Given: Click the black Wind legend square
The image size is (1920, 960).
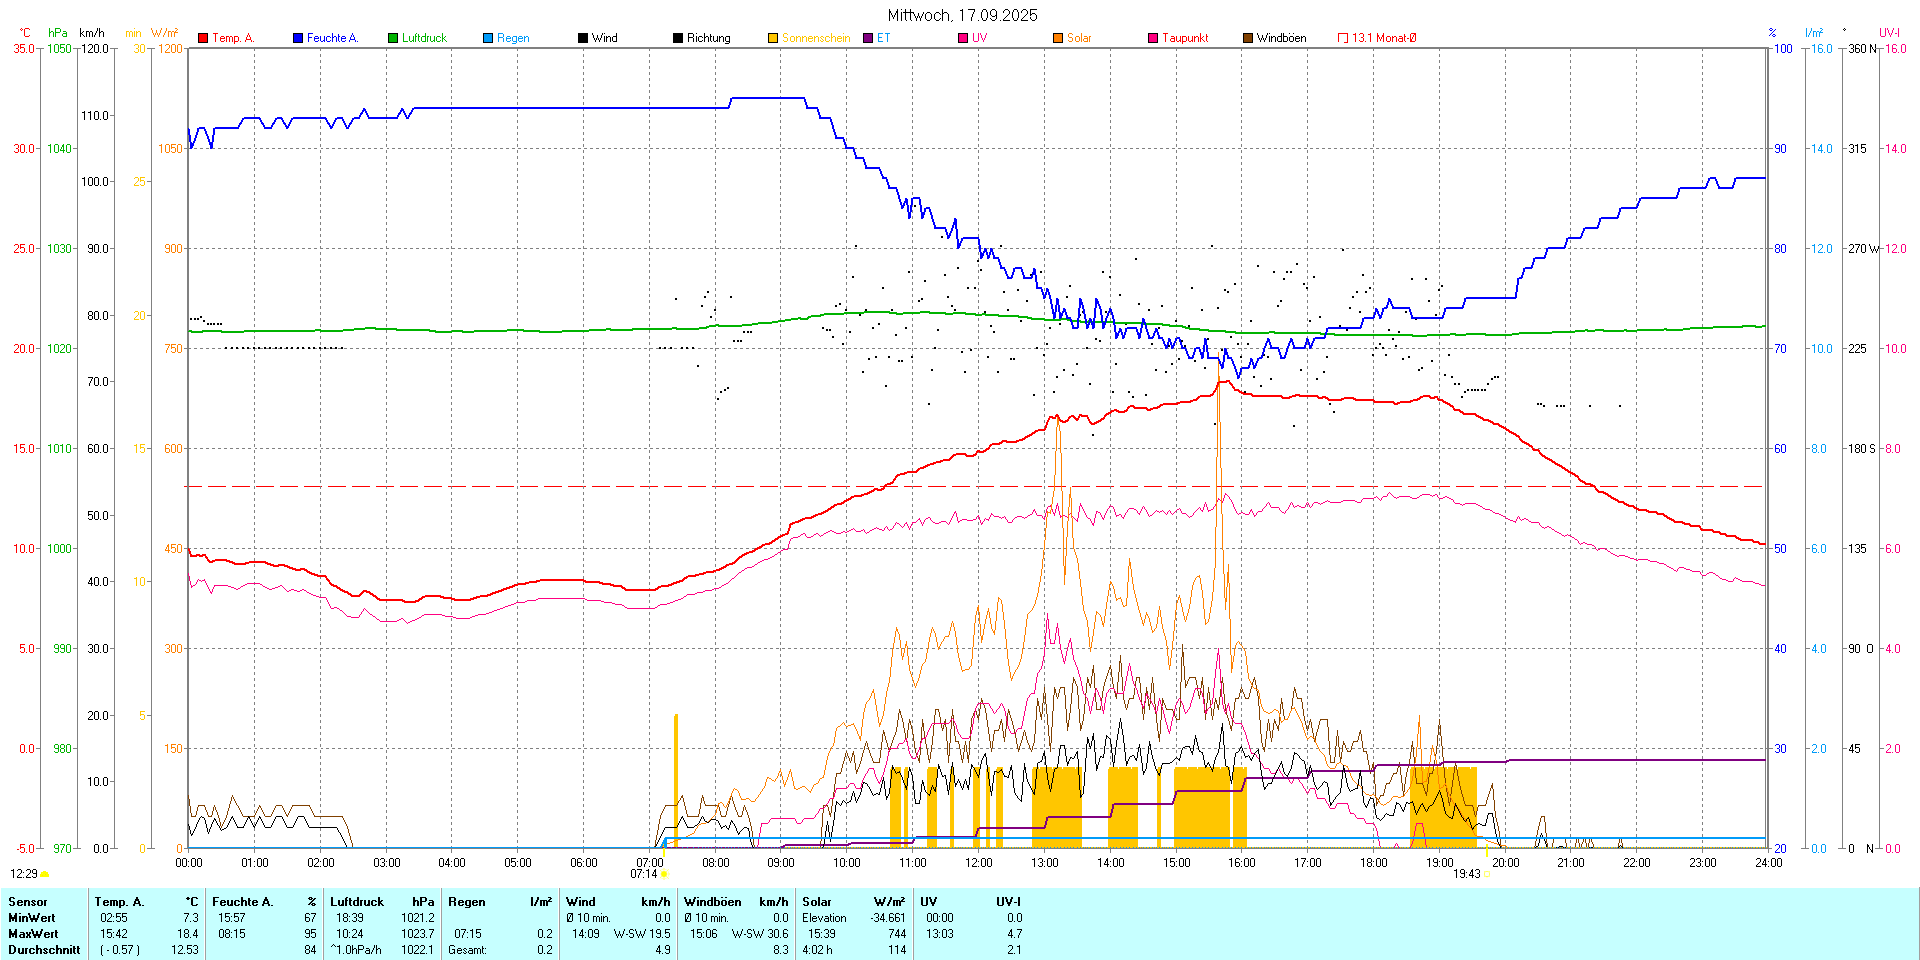Looking at the screenshot, I should (x=583, y=38).
